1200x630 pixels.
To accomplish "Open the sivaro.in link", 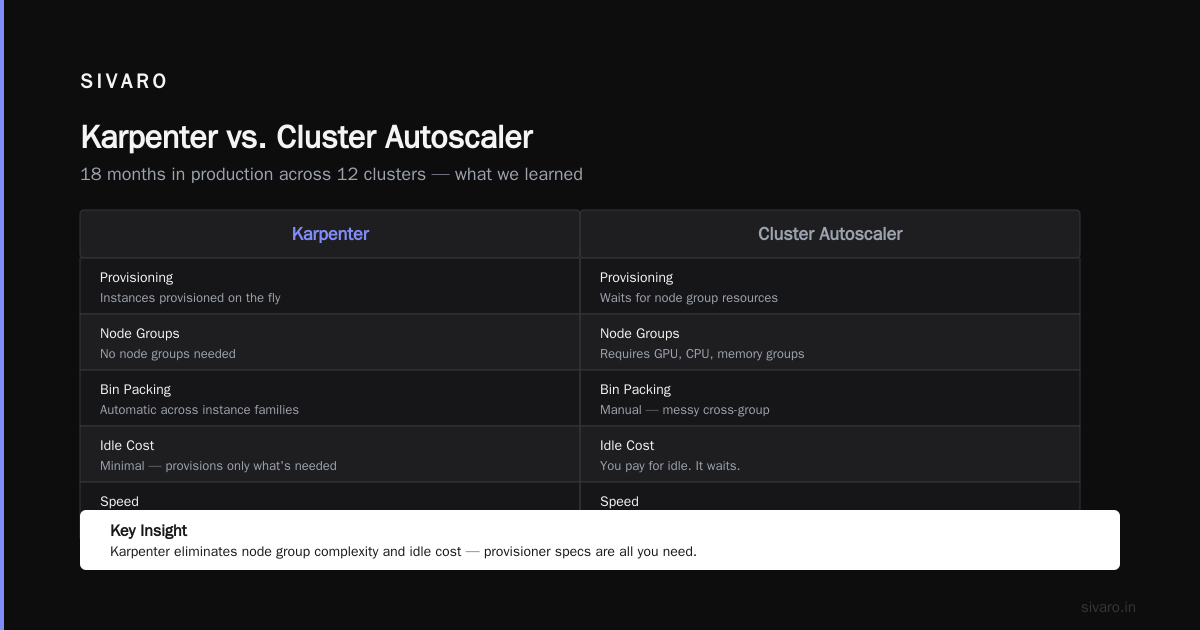I will click(x=1108, y=607).
